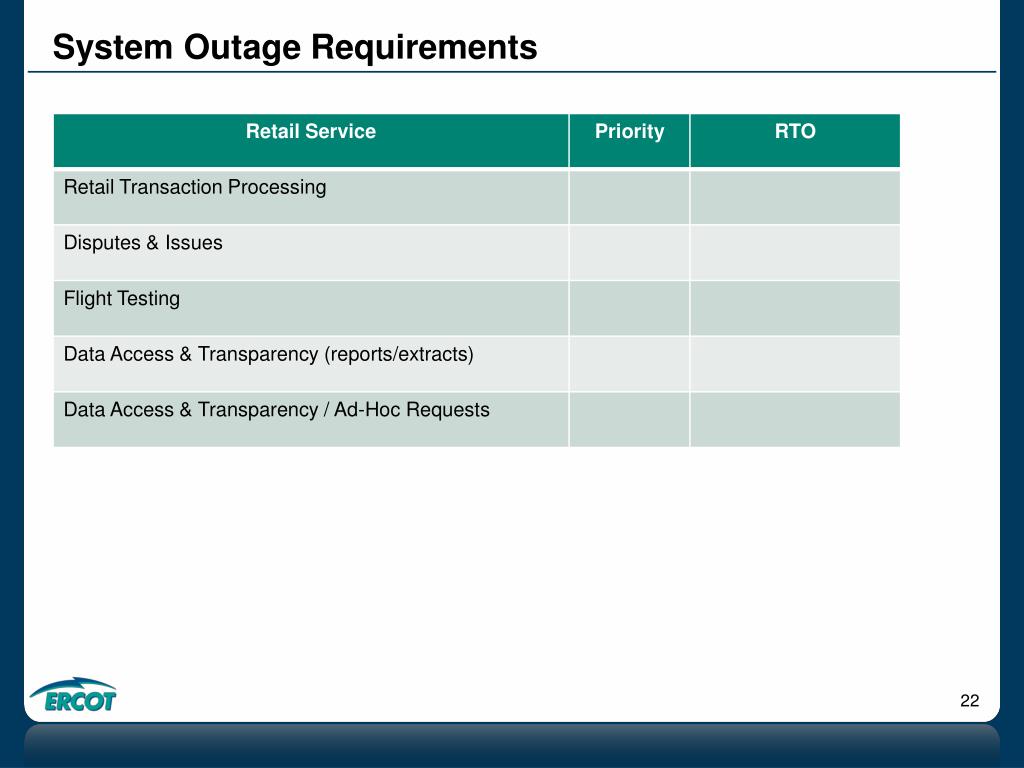This screenshot has width=1024, height=768.
Task: Click the RTO cell for the reports/extracts row
Action: click(795, 364)
